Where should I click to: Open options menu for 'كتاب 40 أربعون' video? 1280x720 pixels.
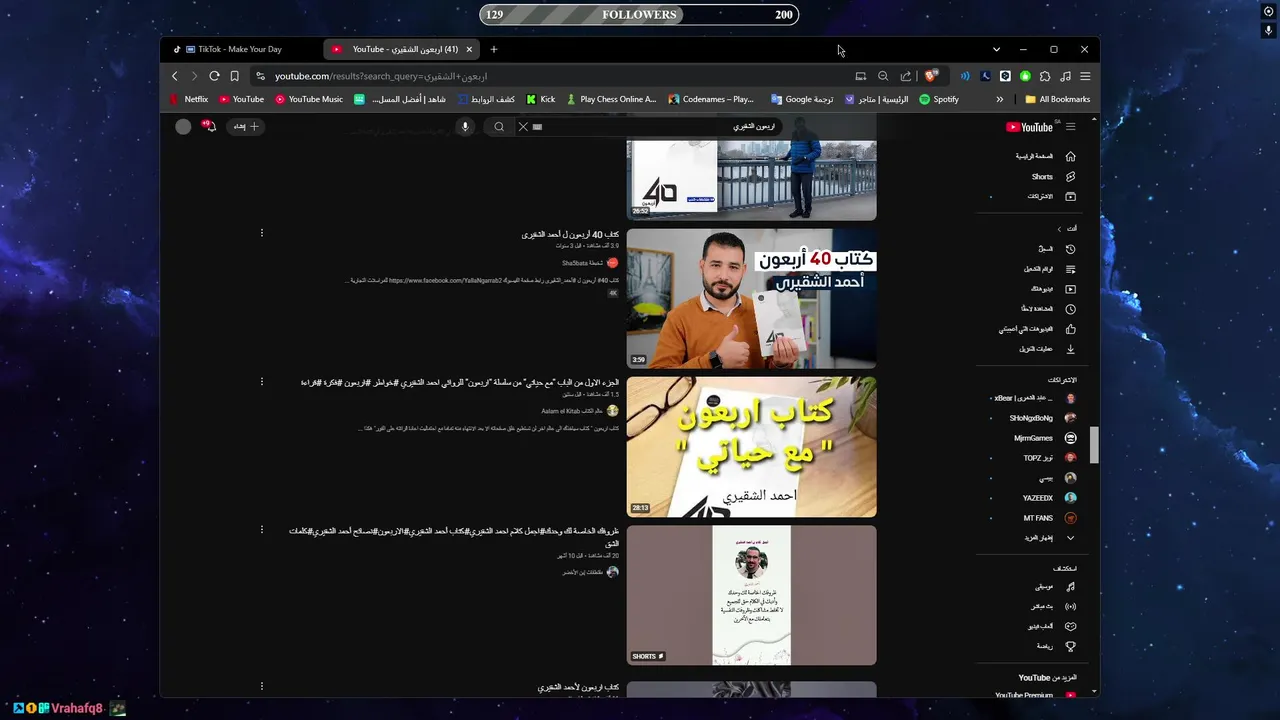point(262,233)
